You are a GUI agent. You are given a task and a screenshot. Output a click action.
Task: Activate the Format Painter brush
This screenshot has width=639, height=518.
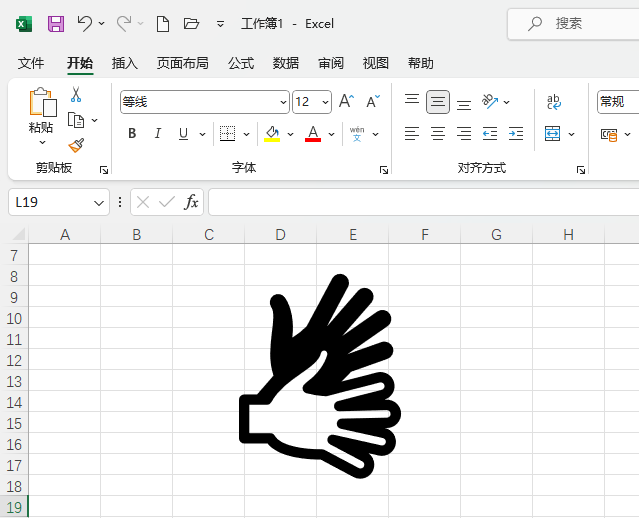coord(76,145)
